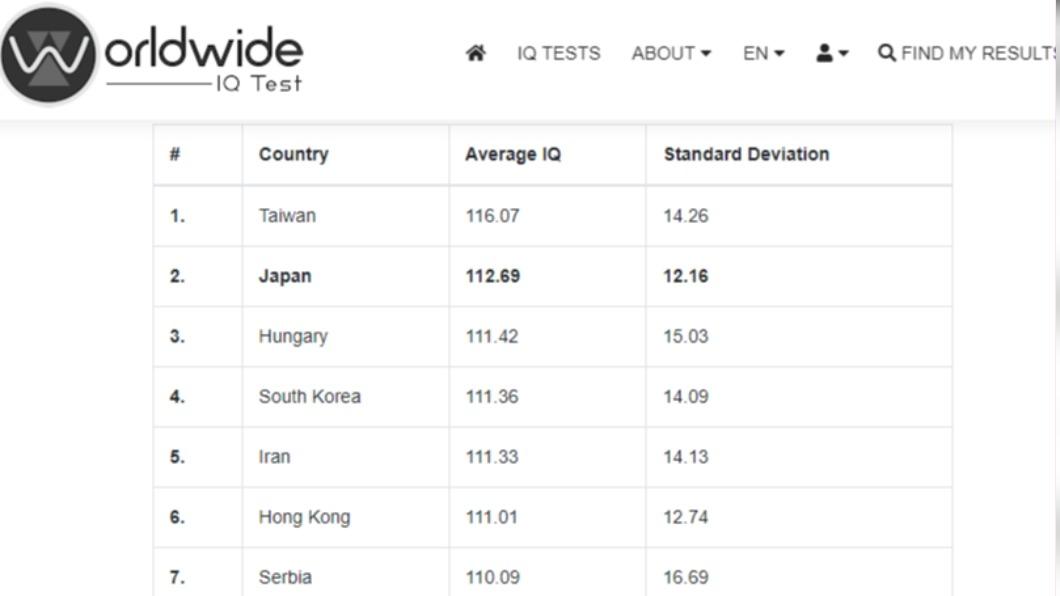Click the Average IQ column header
Screen dimensions: 1060x596
(x=513, y=154)
